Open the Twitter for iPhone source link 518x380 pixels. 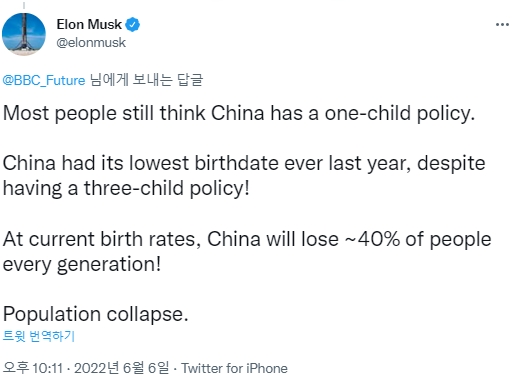coord(234,368)
